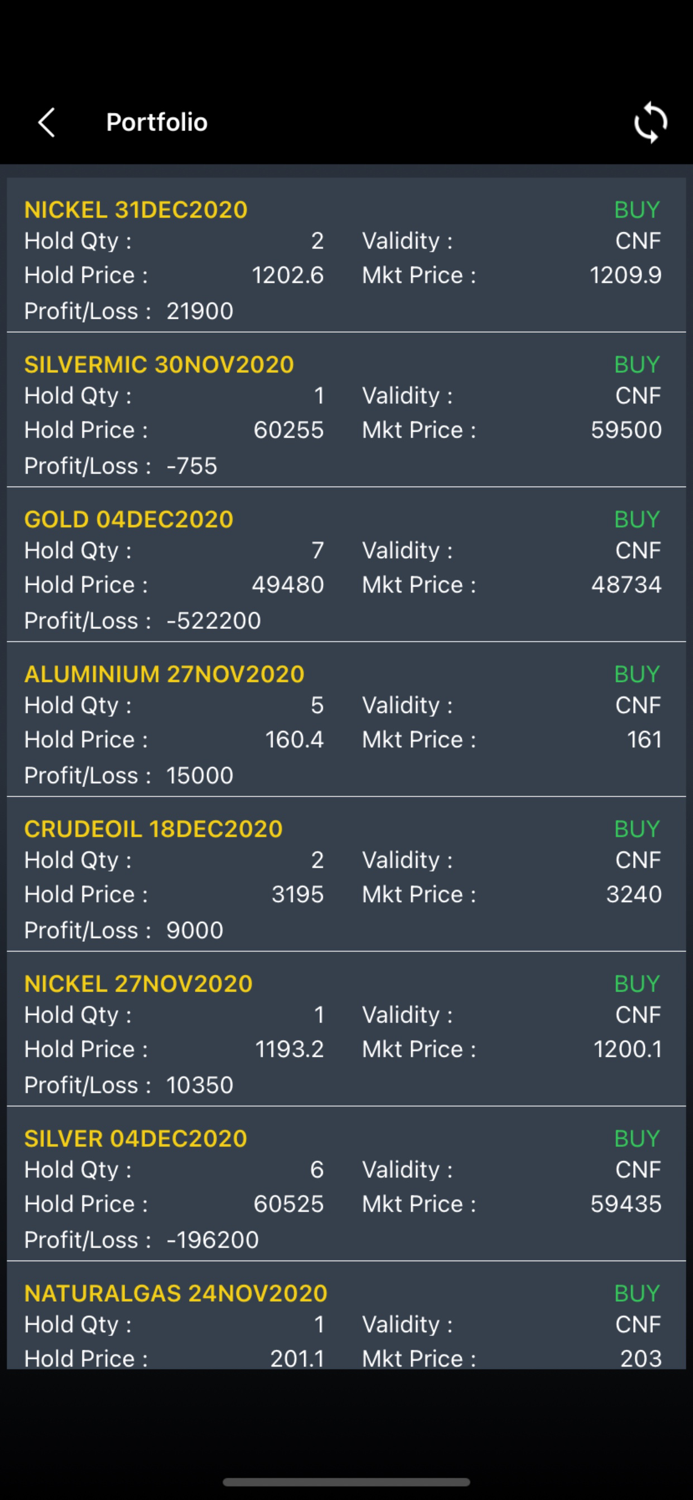
Task: Select the SILVERMIC 30NOV2020 contract
Action: (x=159, y=364)
